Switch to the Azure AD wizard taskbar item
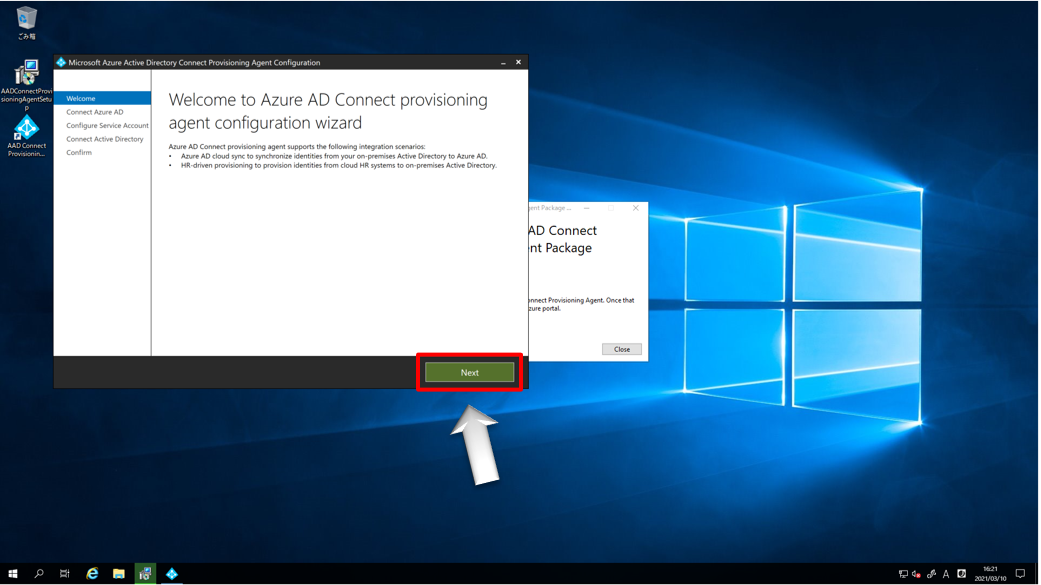 point(172,574)
